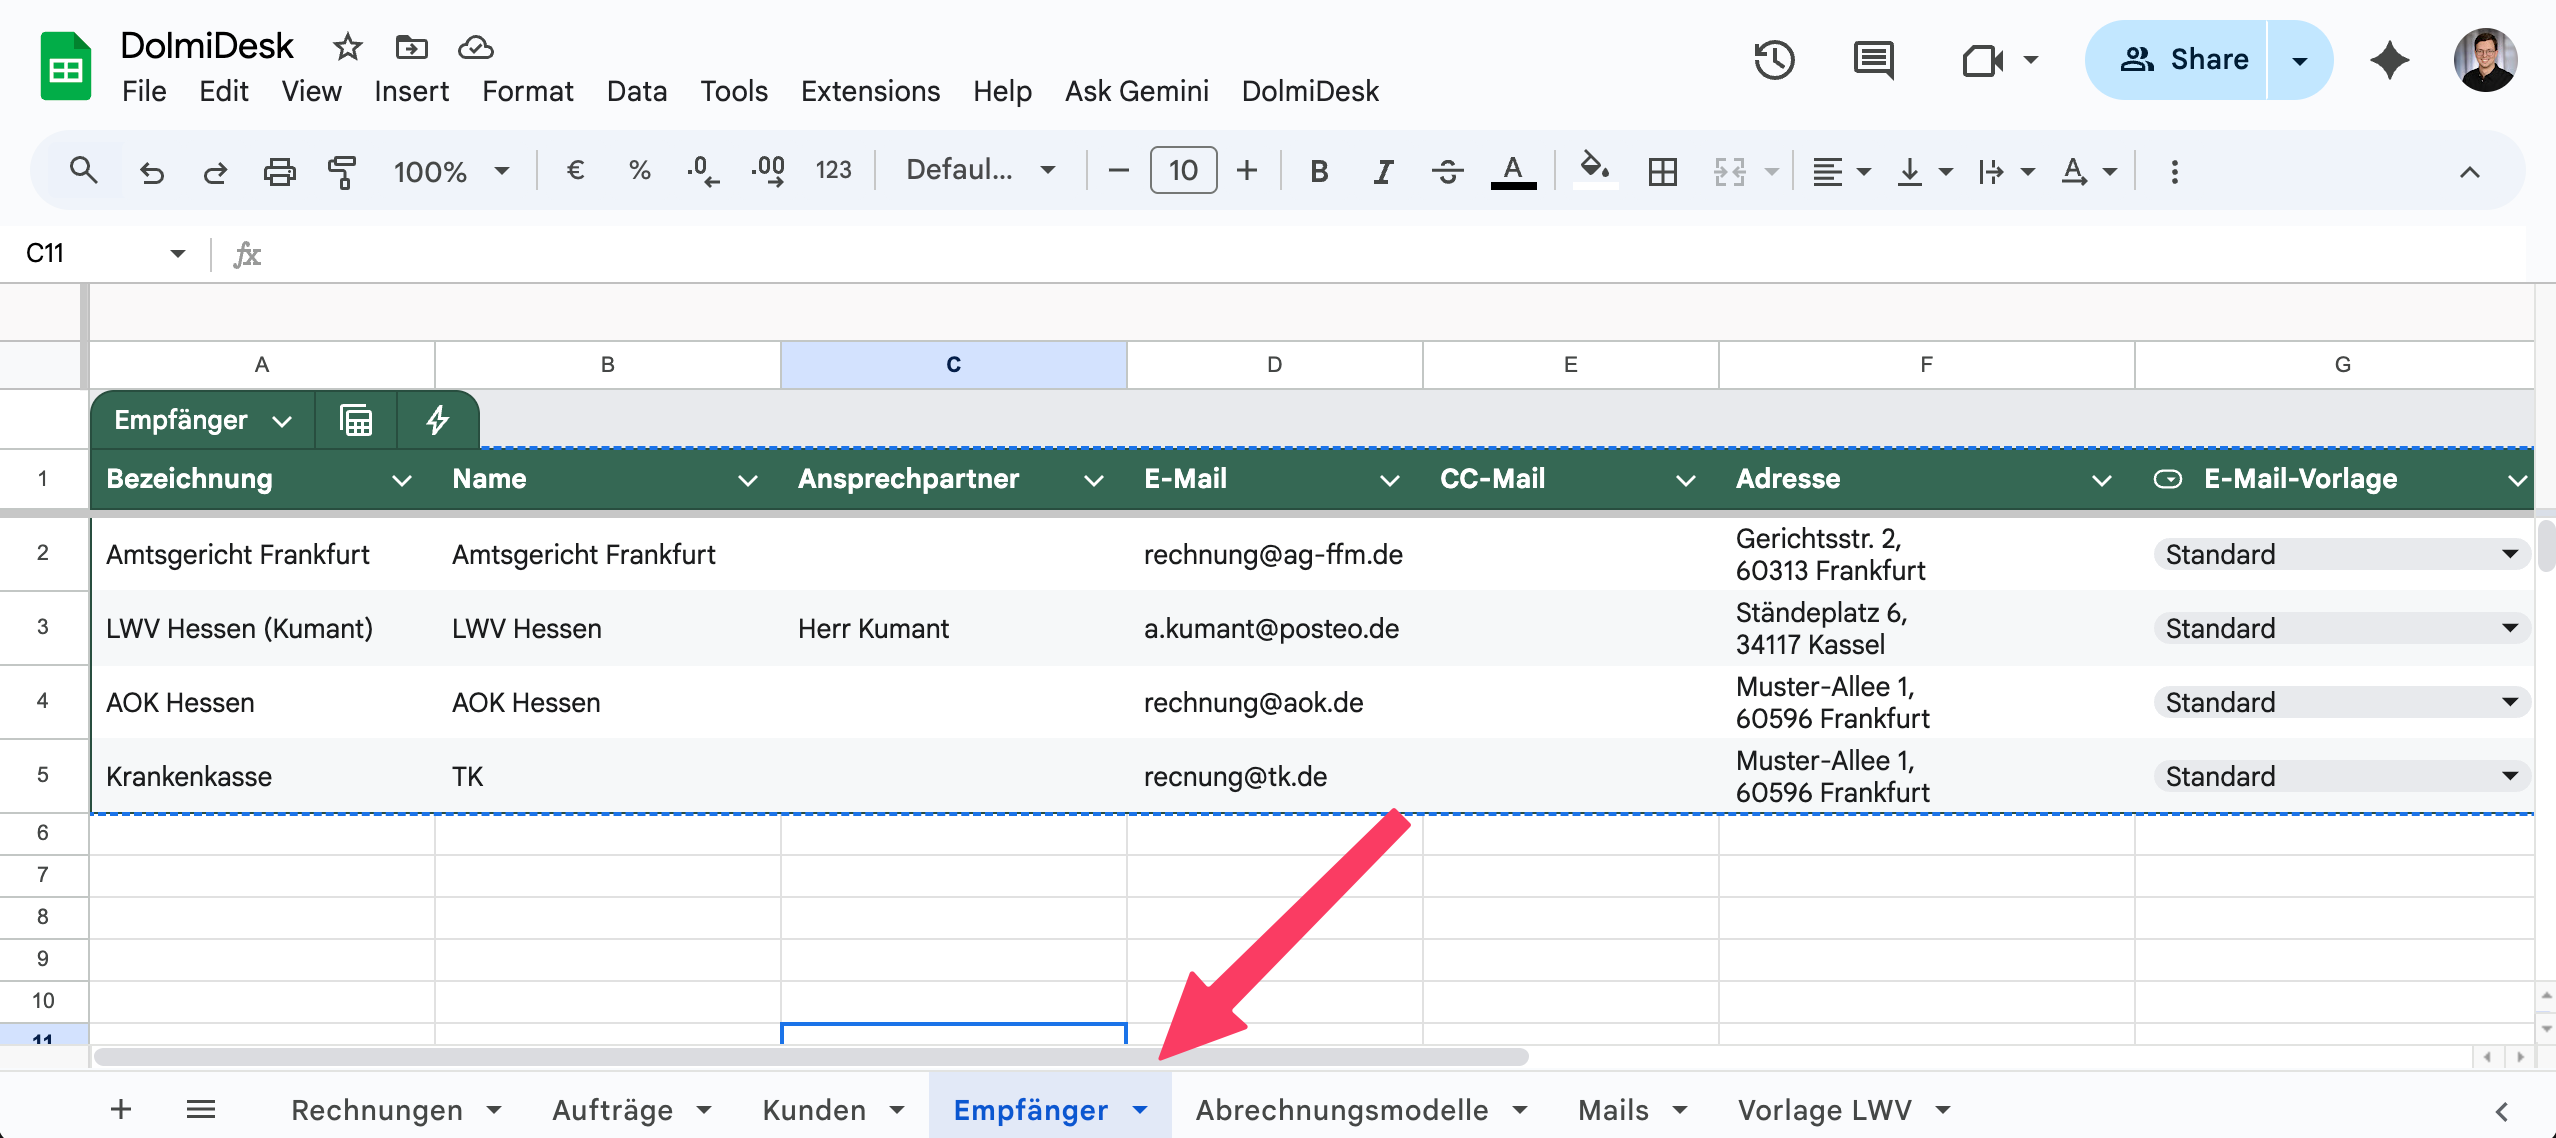Click the lightning bolt table actions icon
2556x1138 pixels.
coord(437,420)
